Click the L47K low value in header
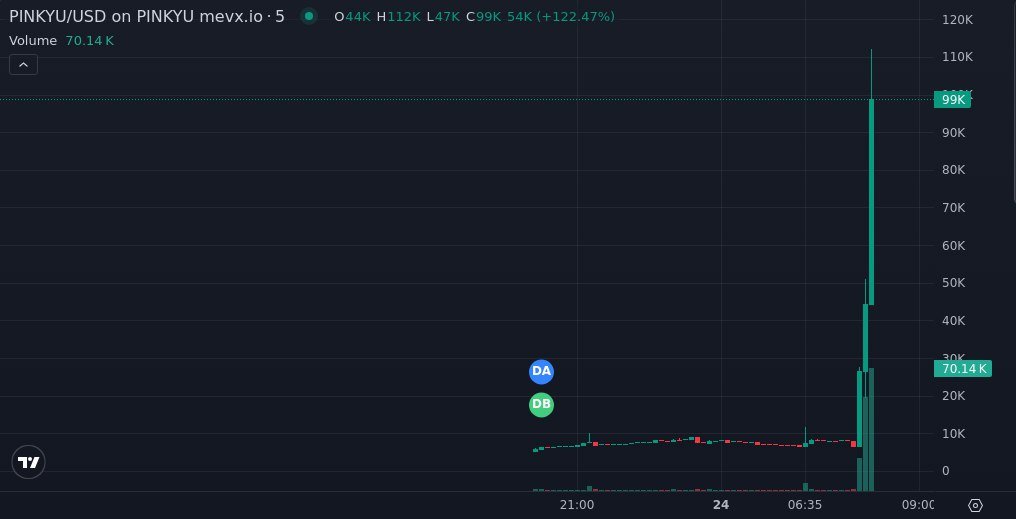This screenshot has height=519, width=1016. click(x=443, y=17)
